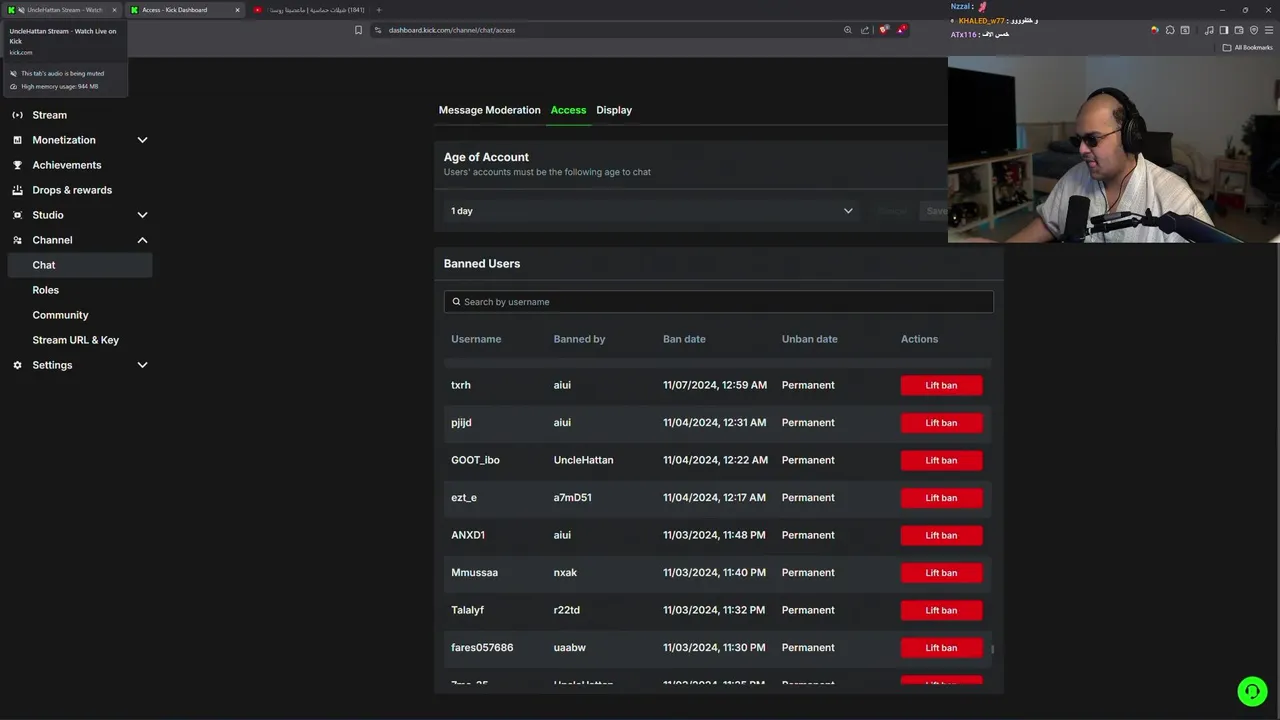Click the Channel sidebar icon
Screen dimensions: 1280x720
pyautogui.click(x=17, y=240)
